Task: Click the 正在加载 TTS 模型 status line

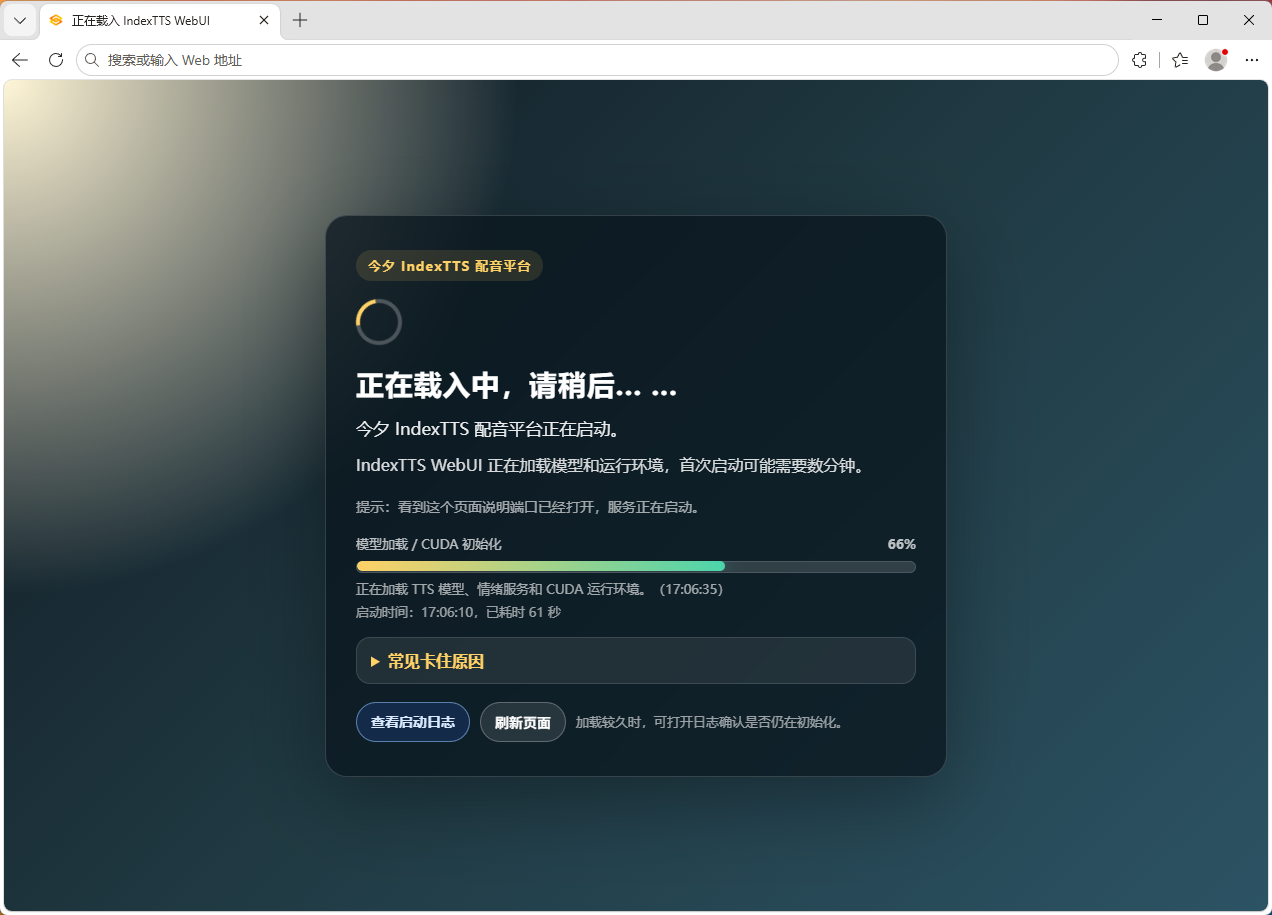Action: [539, 589]
